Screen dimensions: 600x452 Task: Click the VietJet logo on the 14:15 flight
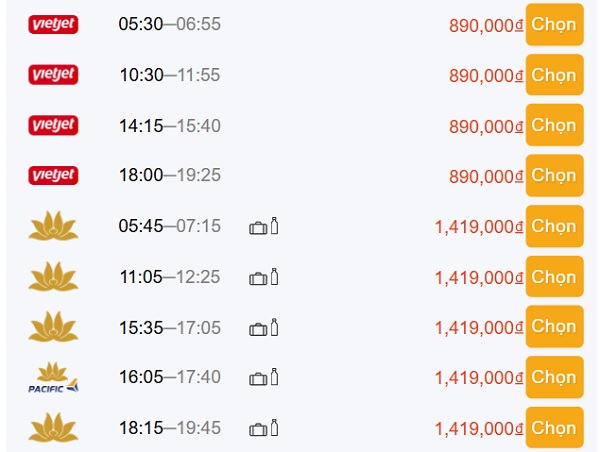[54, 125]
